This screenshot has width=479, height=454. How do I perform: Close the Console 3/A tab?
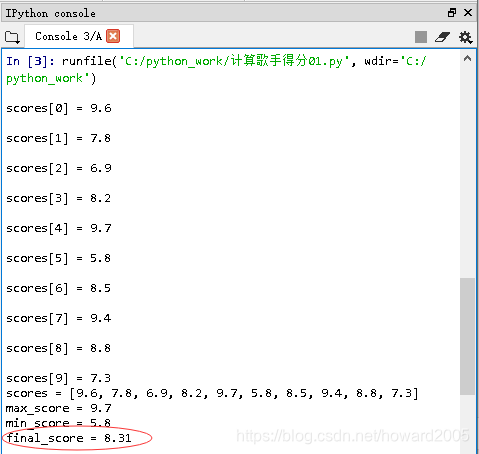pyautogui.click(x=113, y=36)
